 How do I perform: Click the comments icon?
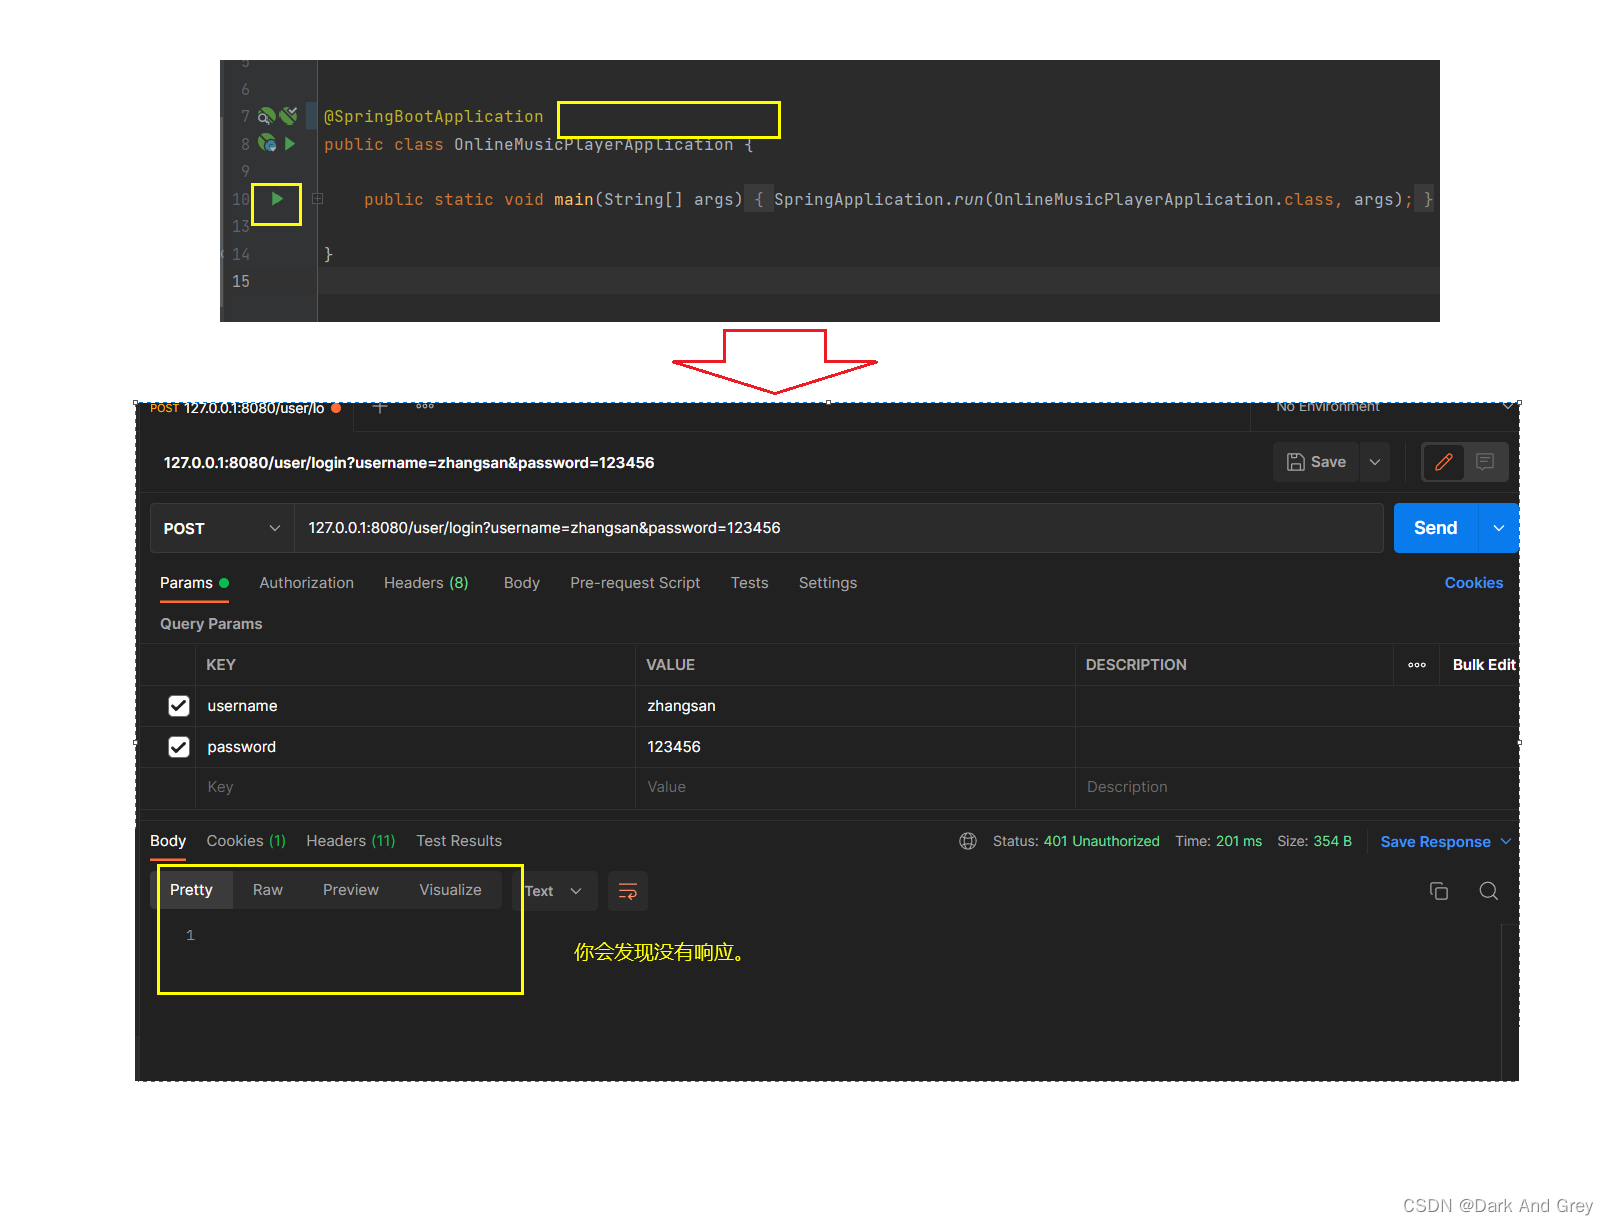(1485, 462)
